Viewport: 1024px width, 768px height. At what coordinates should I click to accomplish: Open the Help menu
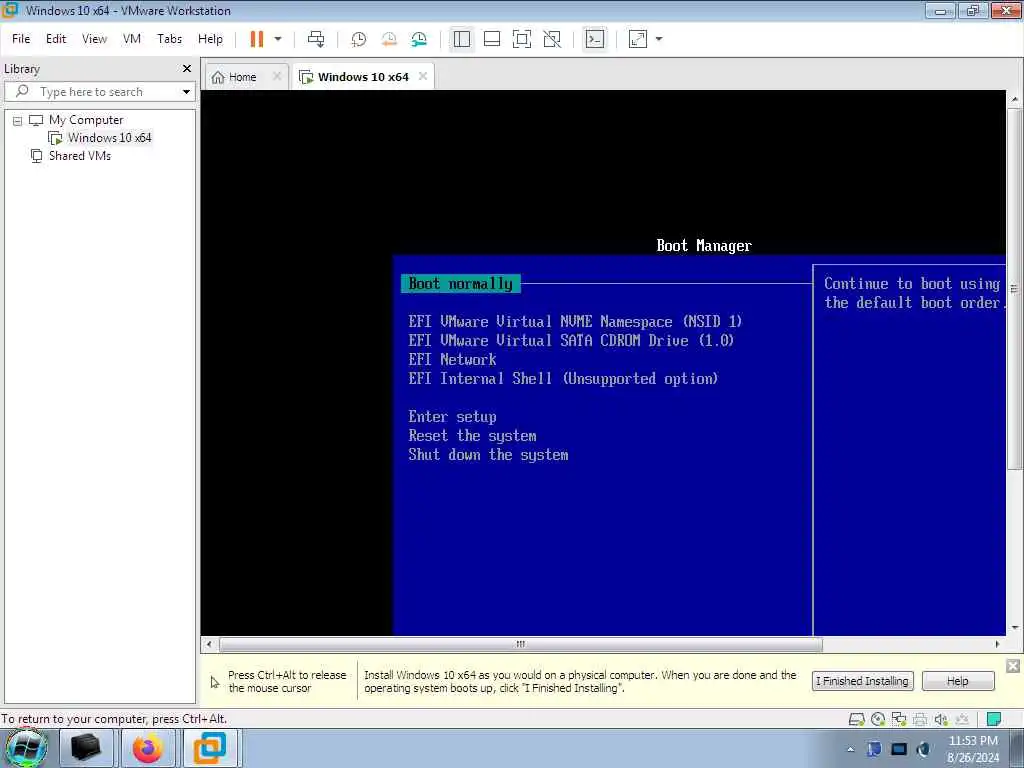point(210,39)
